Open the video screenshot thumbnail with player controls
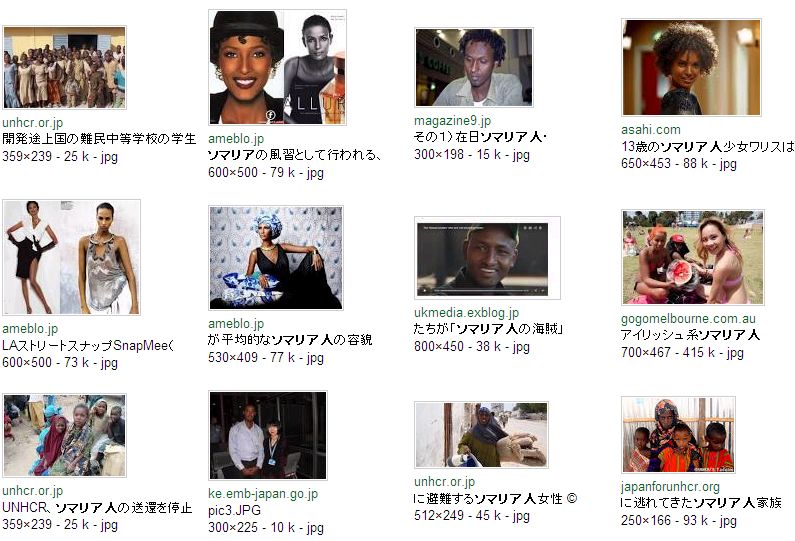 [x=487, y=258]
